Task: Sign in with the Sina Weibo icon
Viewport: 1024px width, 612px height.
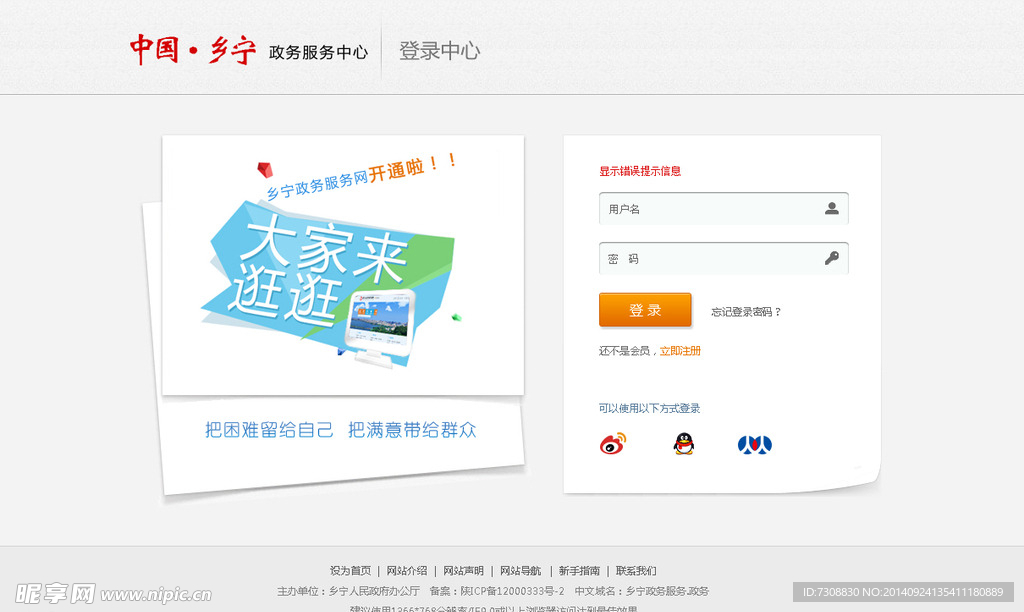Action: (x=613, y=444)
